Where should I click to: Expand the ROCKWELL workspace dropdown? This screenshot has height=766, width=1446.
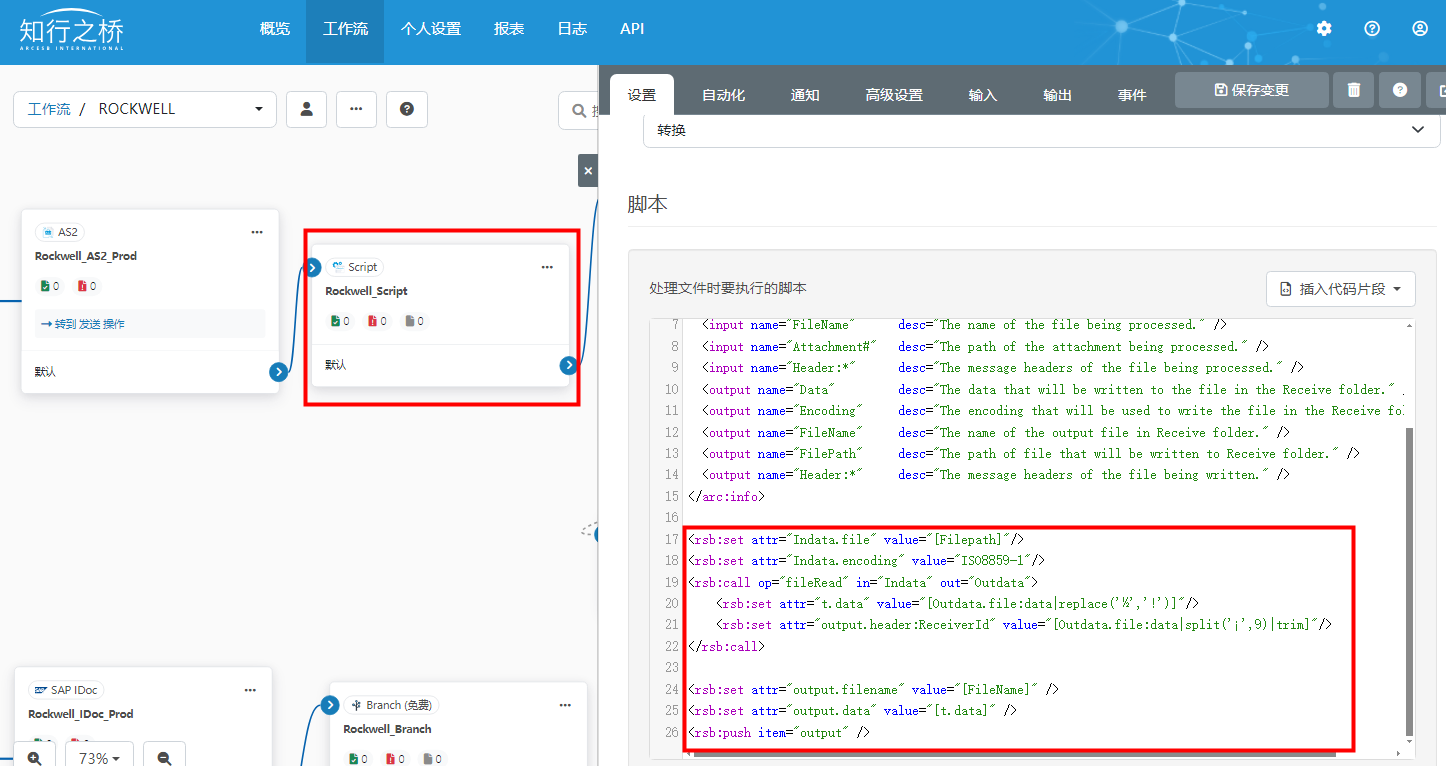(258, 109)
